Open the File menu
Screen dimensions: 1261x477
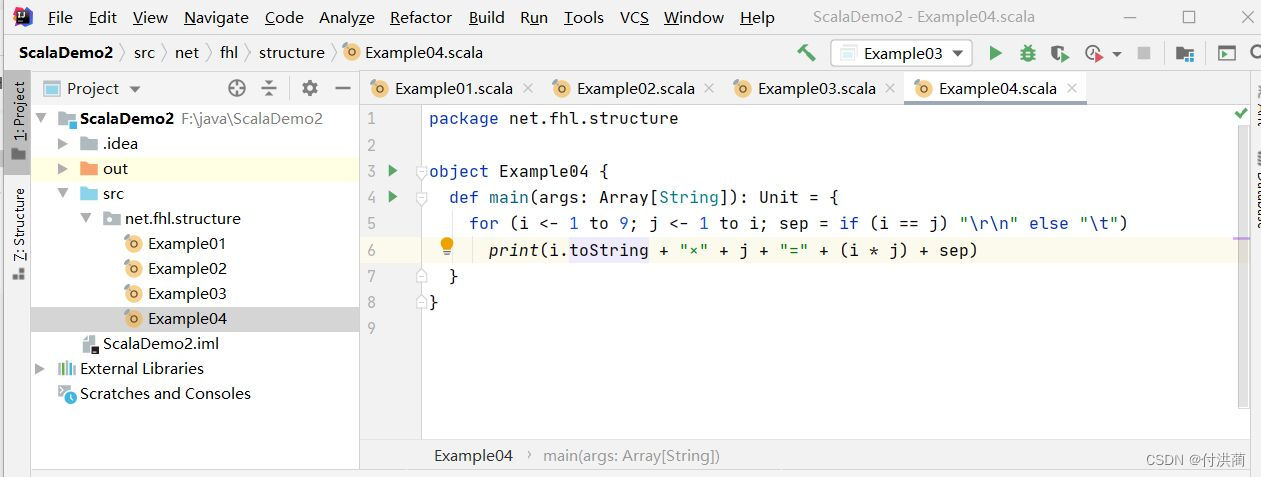point(60,17)
